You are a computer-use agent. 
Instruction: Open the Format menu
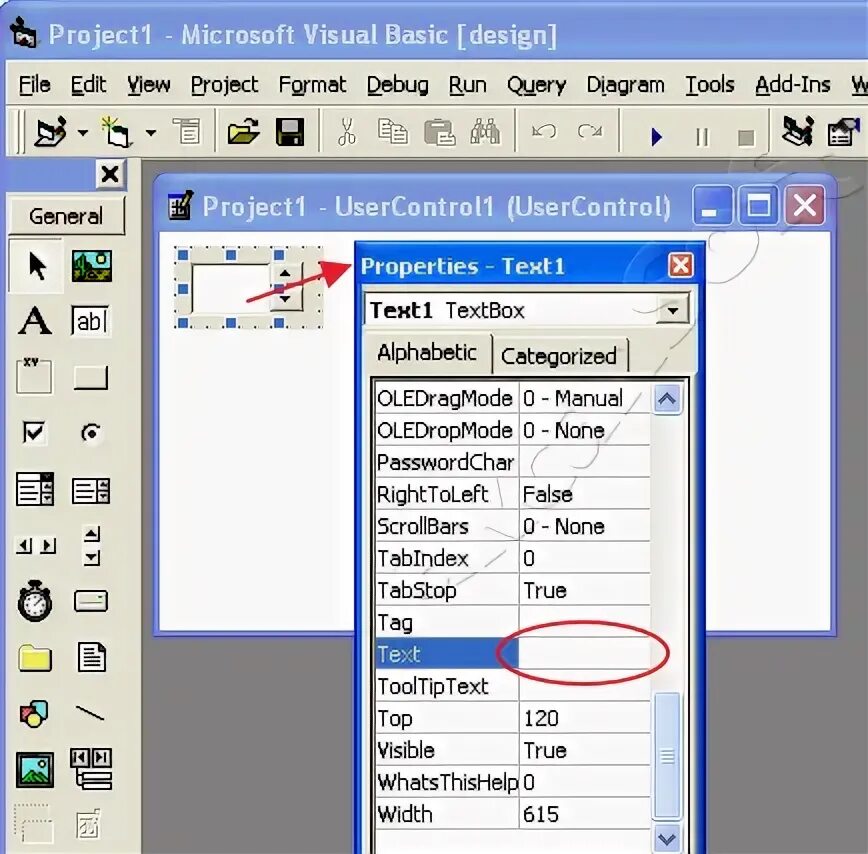(312, 85)
